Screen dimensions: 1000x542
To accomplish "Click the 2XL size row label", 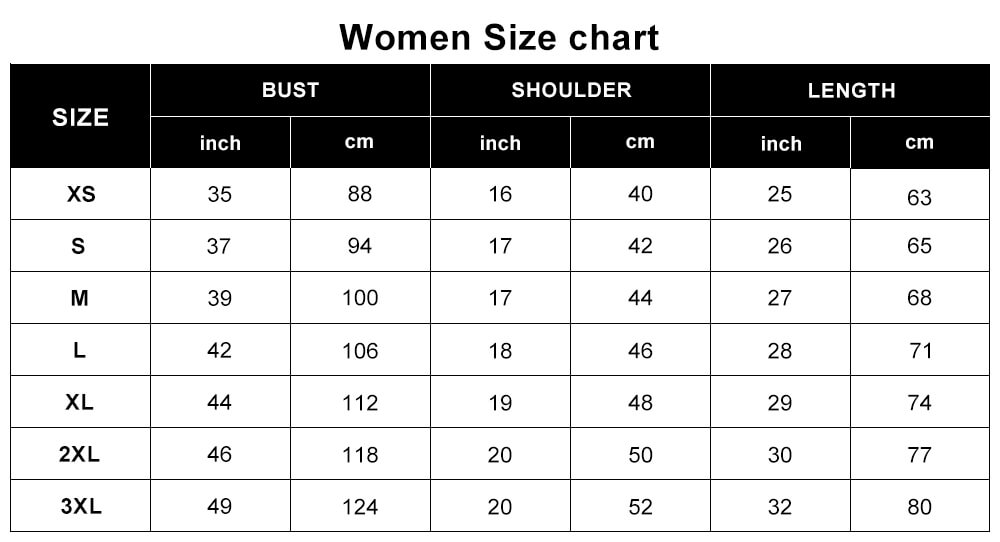I will coord(80,454).
